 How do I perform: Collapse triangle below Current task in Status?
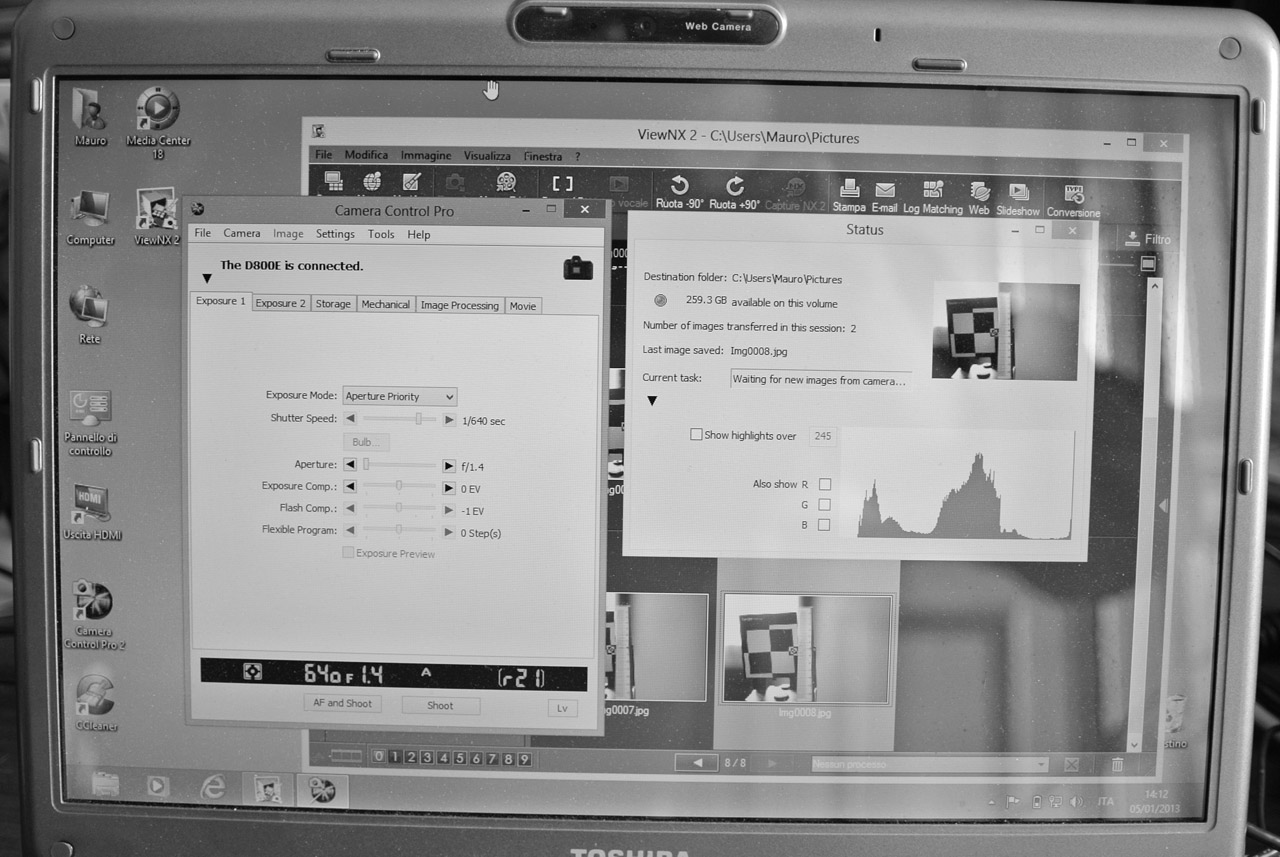tap(652, 401)
